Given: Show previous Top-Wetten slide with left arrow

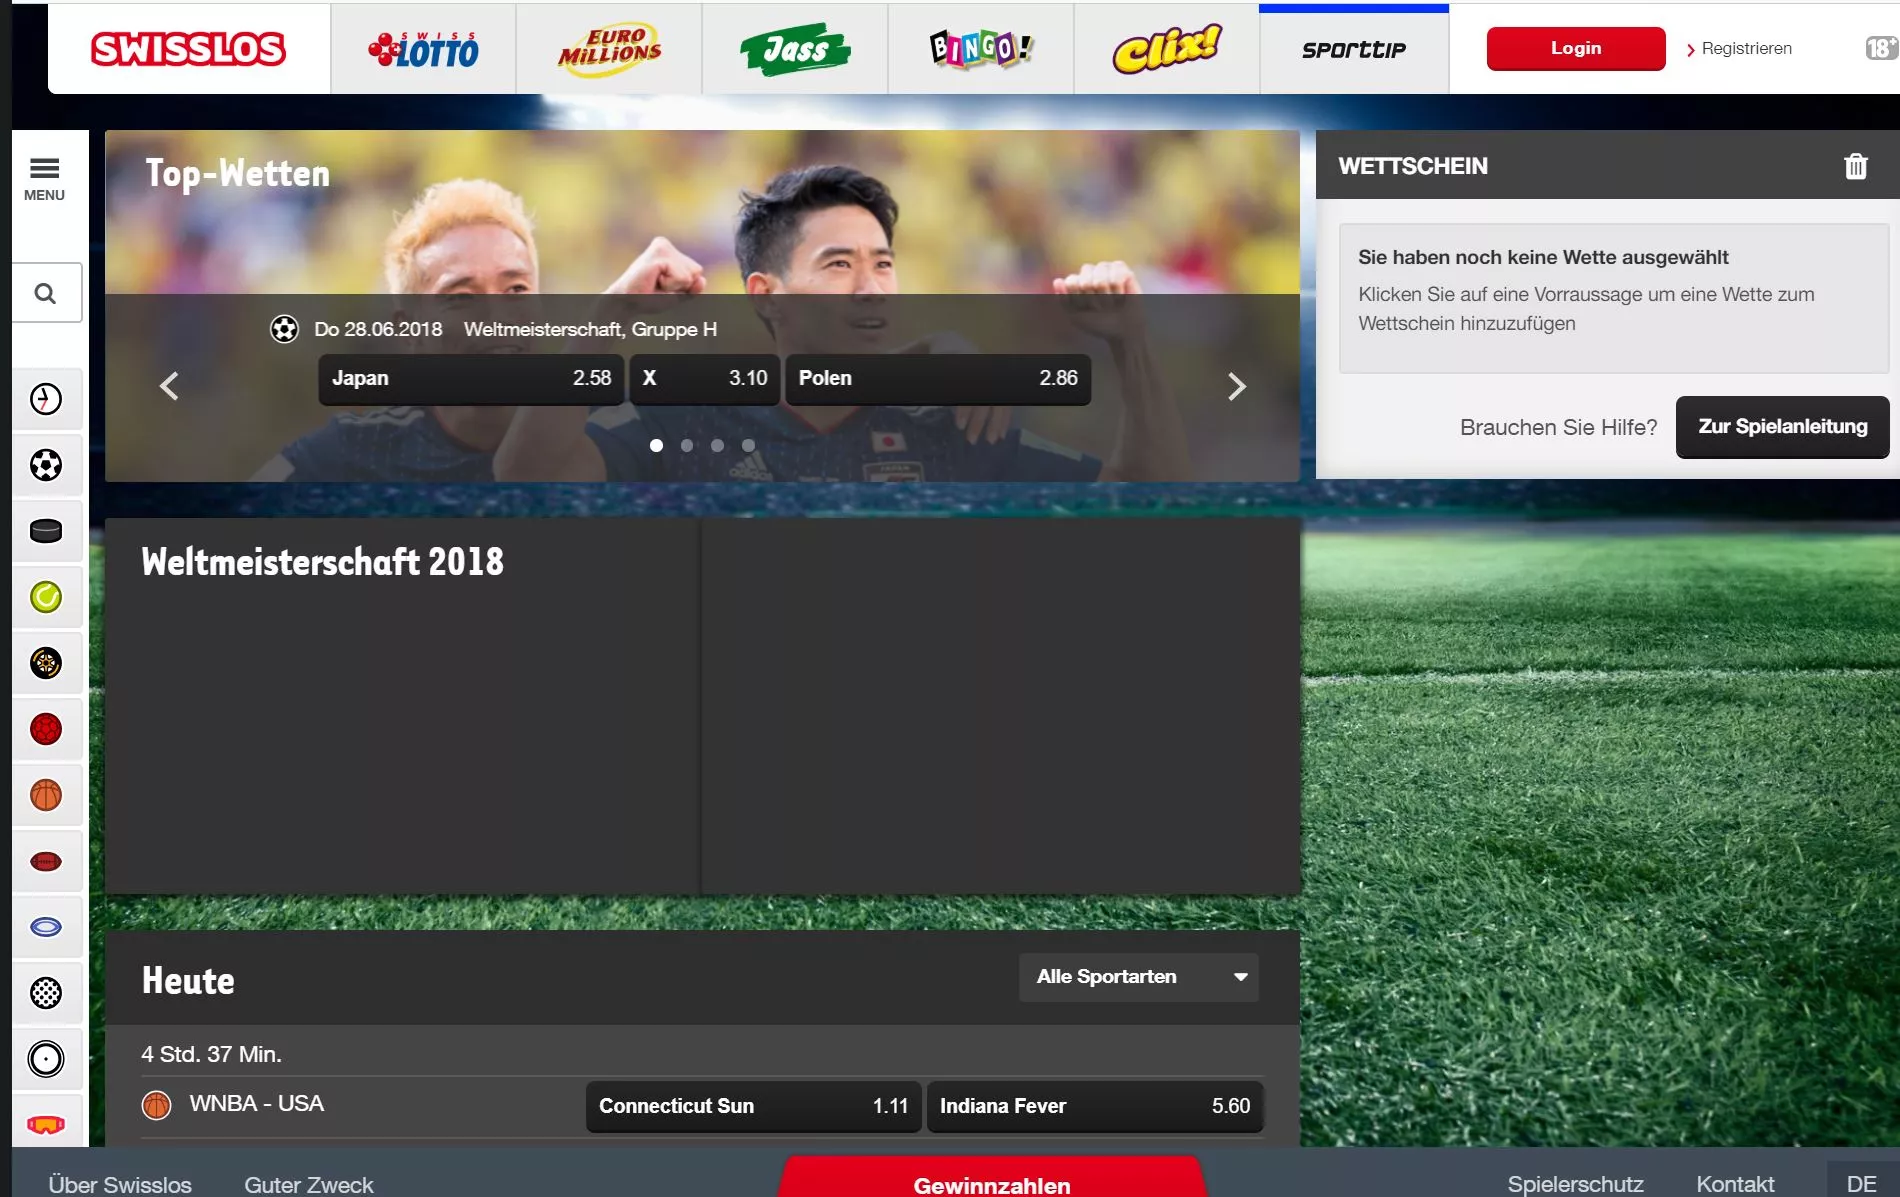Looking at the screenshot, I should [x=169, y=386].
